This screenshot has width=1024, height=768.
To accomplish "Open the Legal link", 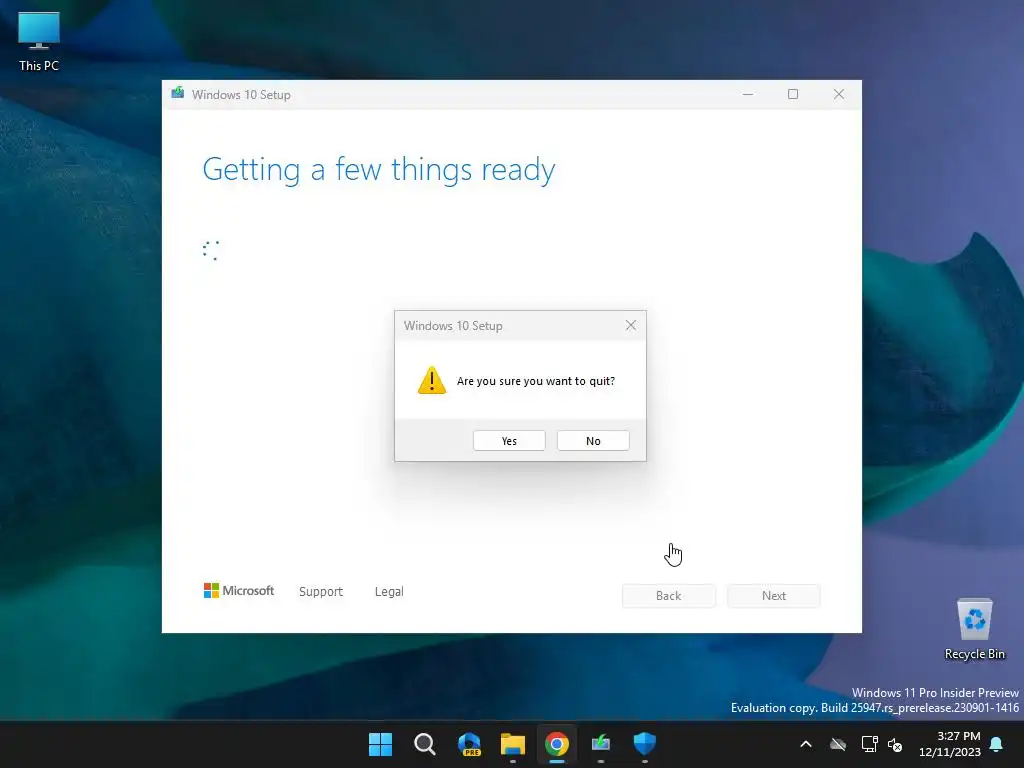I will [389, 592].
